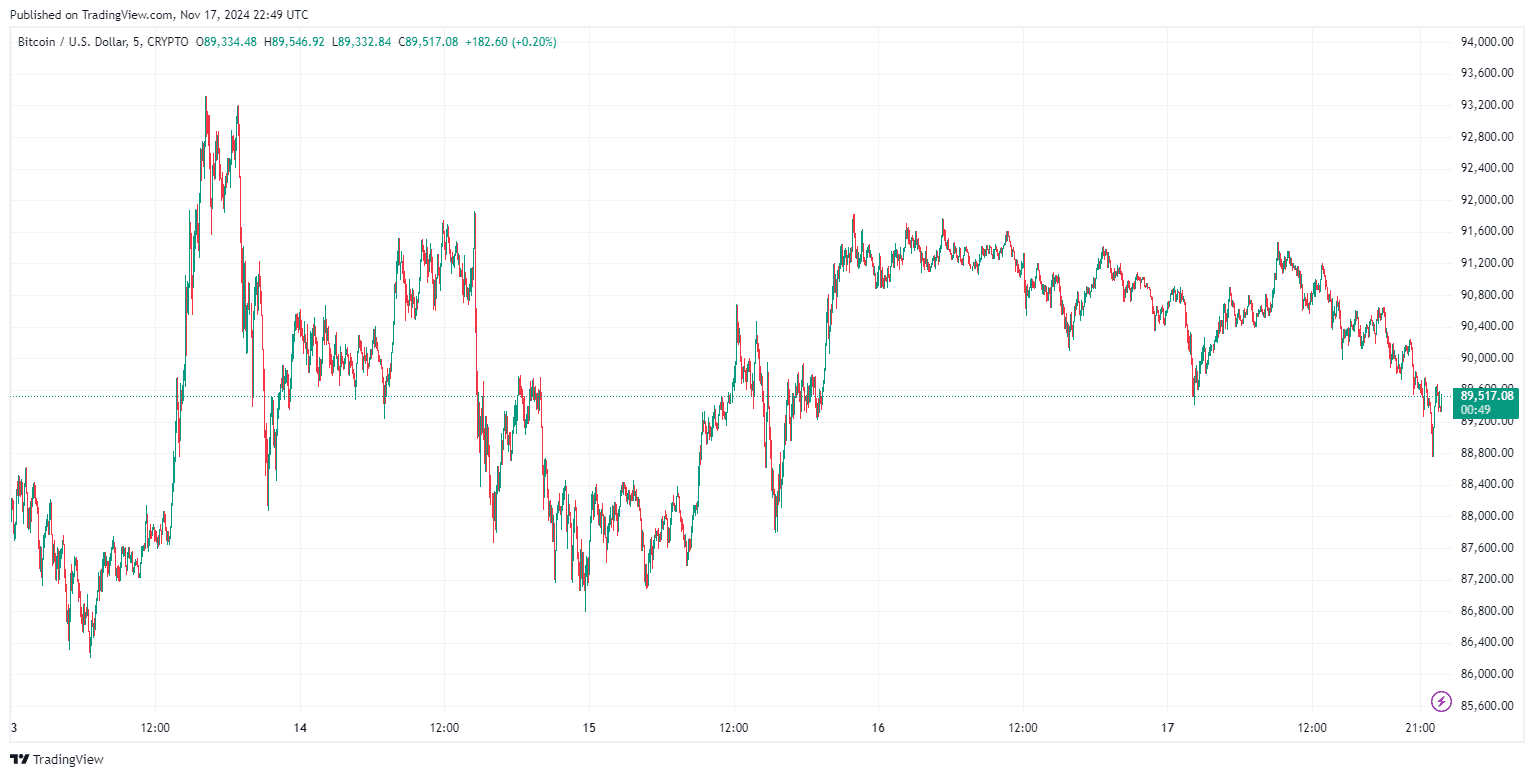Click the Published on TradingView.com header text
This screenshot has height=777, width=1534.
[159, 15]
